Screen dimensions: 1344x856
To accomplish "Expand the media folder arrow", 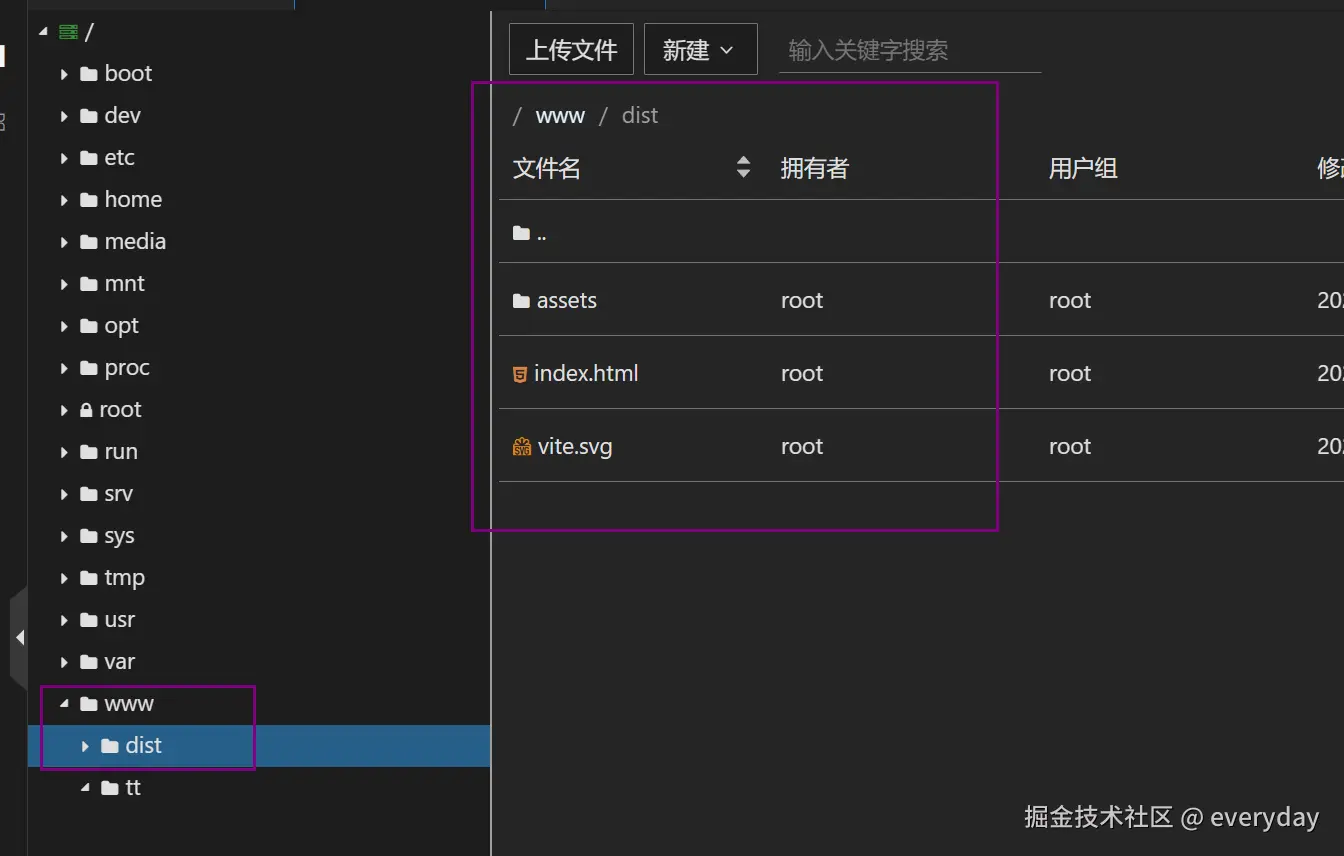I will (64, 242).
